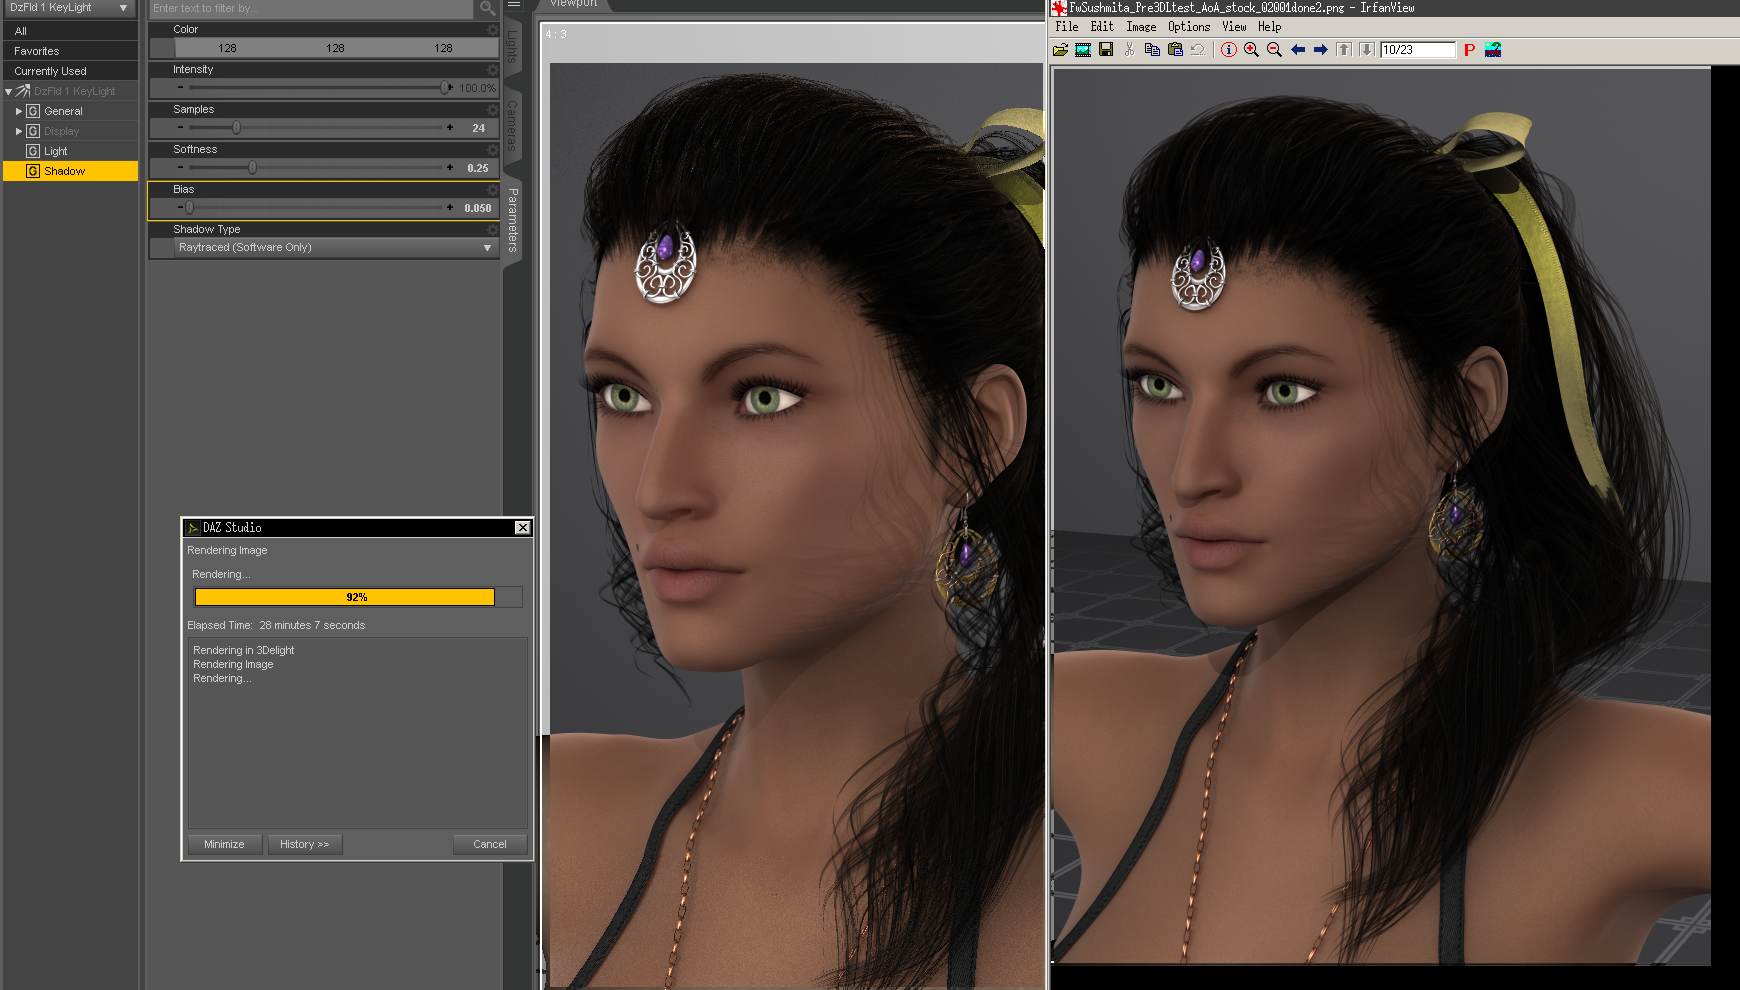Open the Options menu in IrfanView
This screenshot has width=1740, height=990.
[1189, 27]
